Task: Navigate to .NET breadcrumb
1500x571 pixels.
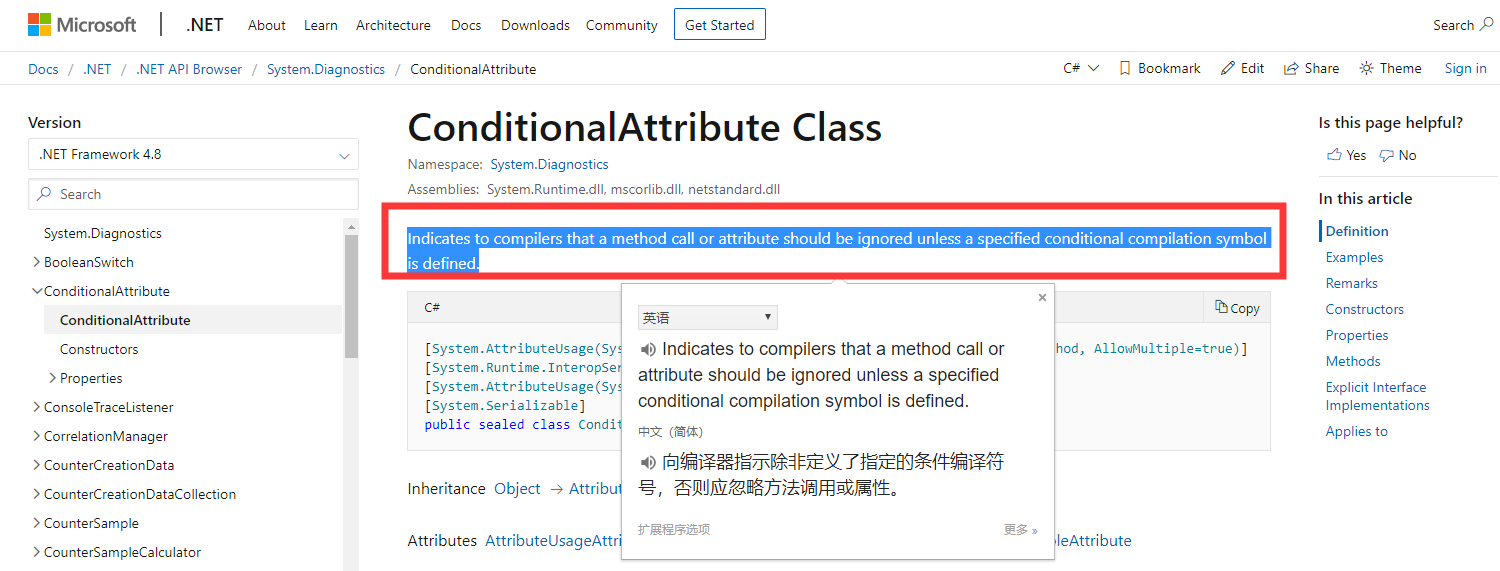Action: 97,69
